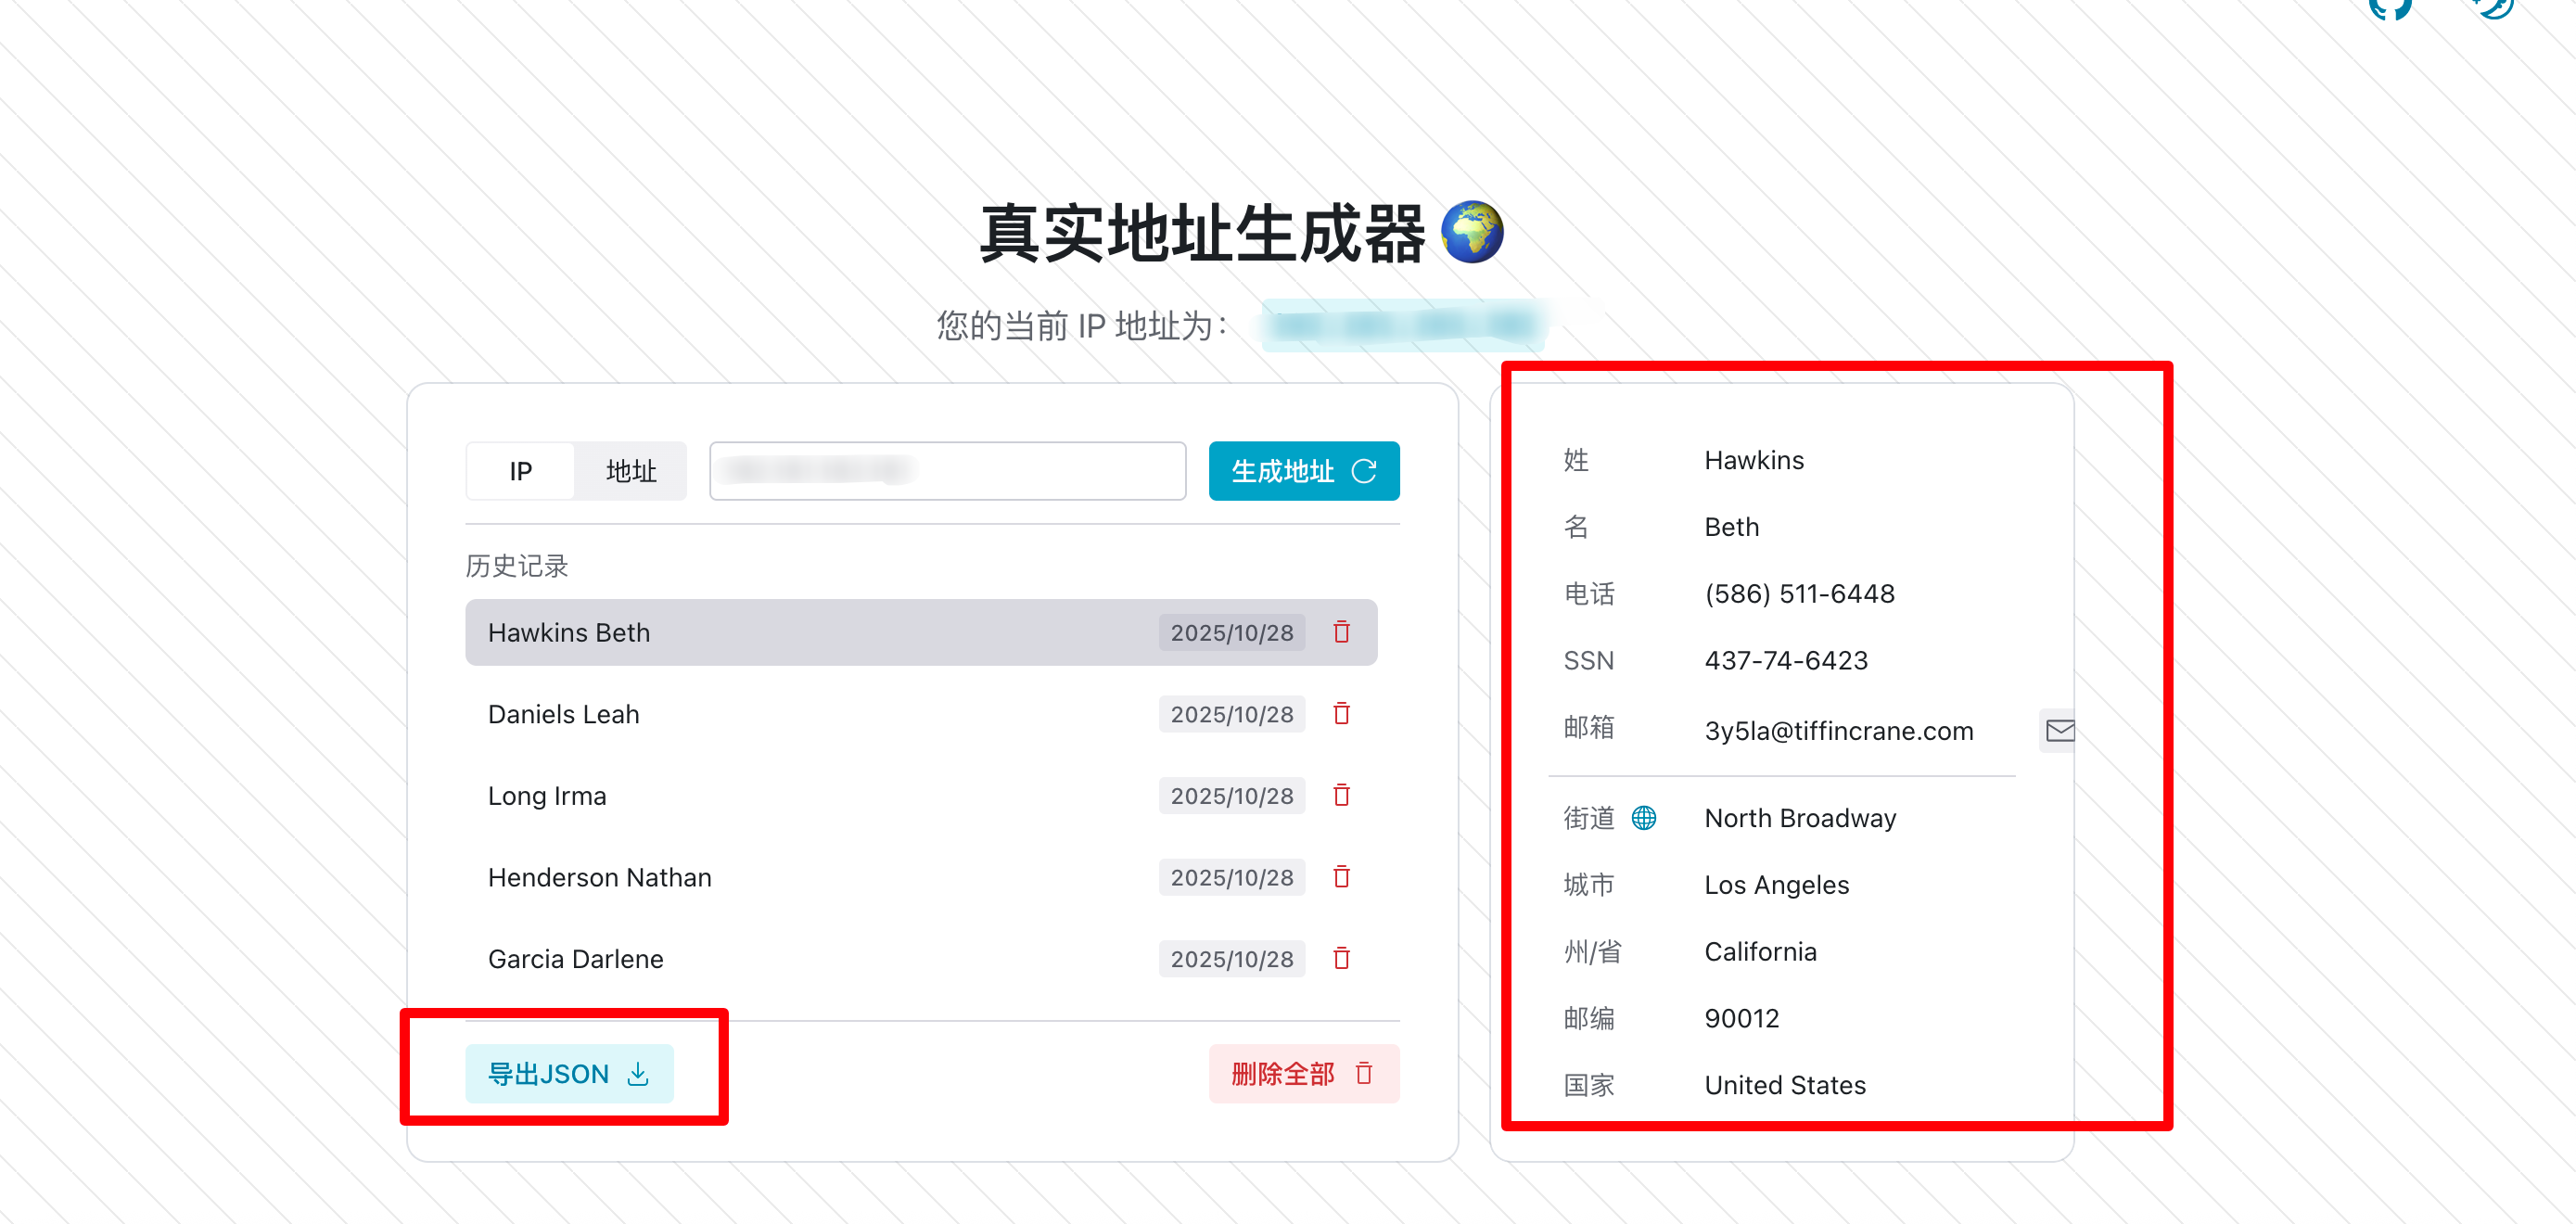Click the mail icon beside the email
Screen dimensions: 2576x1224
click(x=2059, y=731)
